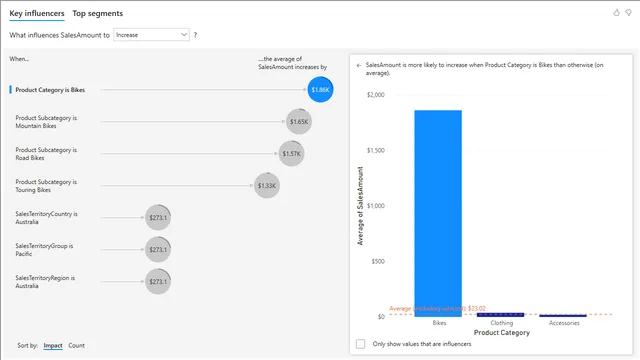Click 'Product Subcategory is Mountain Bikes' label
Viewport: 640px width, 360px height.
tap(46, 122)
